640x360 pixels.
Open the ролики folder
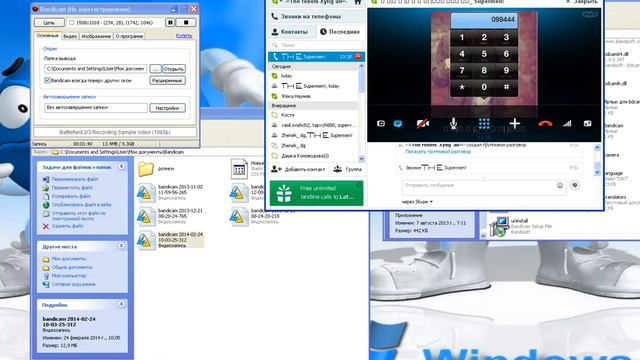[156, 169]
